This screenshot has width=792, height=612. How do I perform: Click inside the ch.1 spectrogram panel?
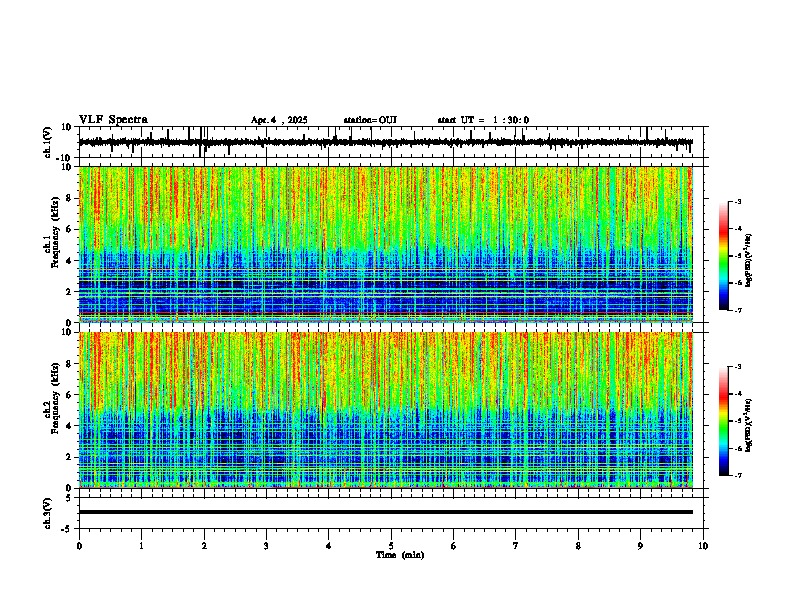(385, 244)
